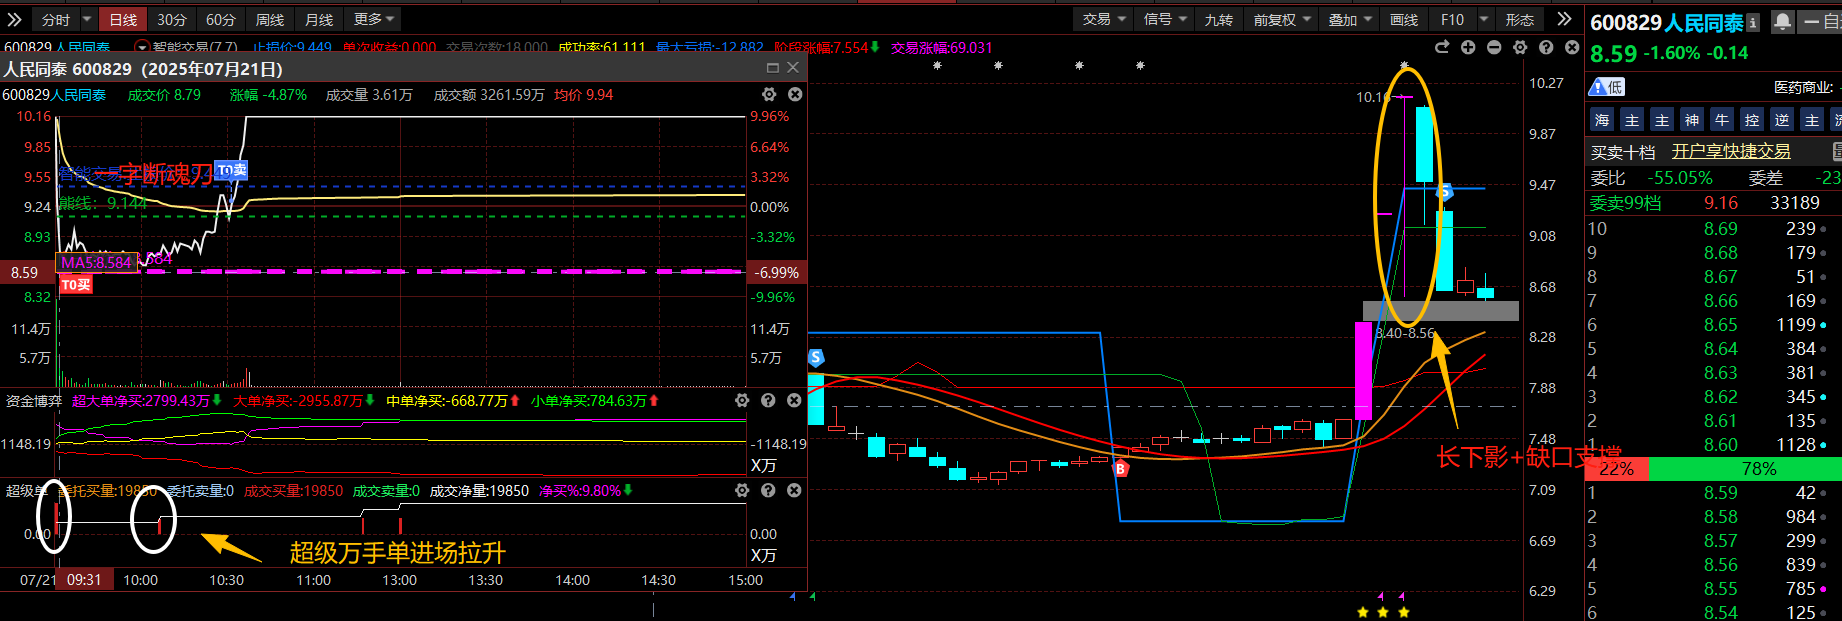Zoom in K-line chart with plus icon
This screenshot has width=1842, height=621.
pyautogui.click(x=1468, y=47)
